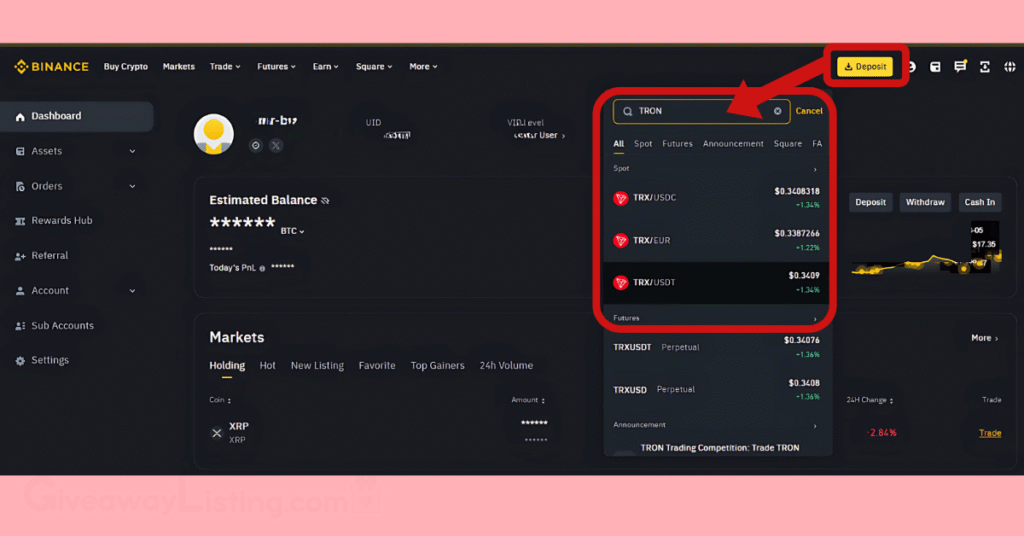Open Markets in top navigation
The height and width of the screenshot is (536, 1024).
(178, 67)
